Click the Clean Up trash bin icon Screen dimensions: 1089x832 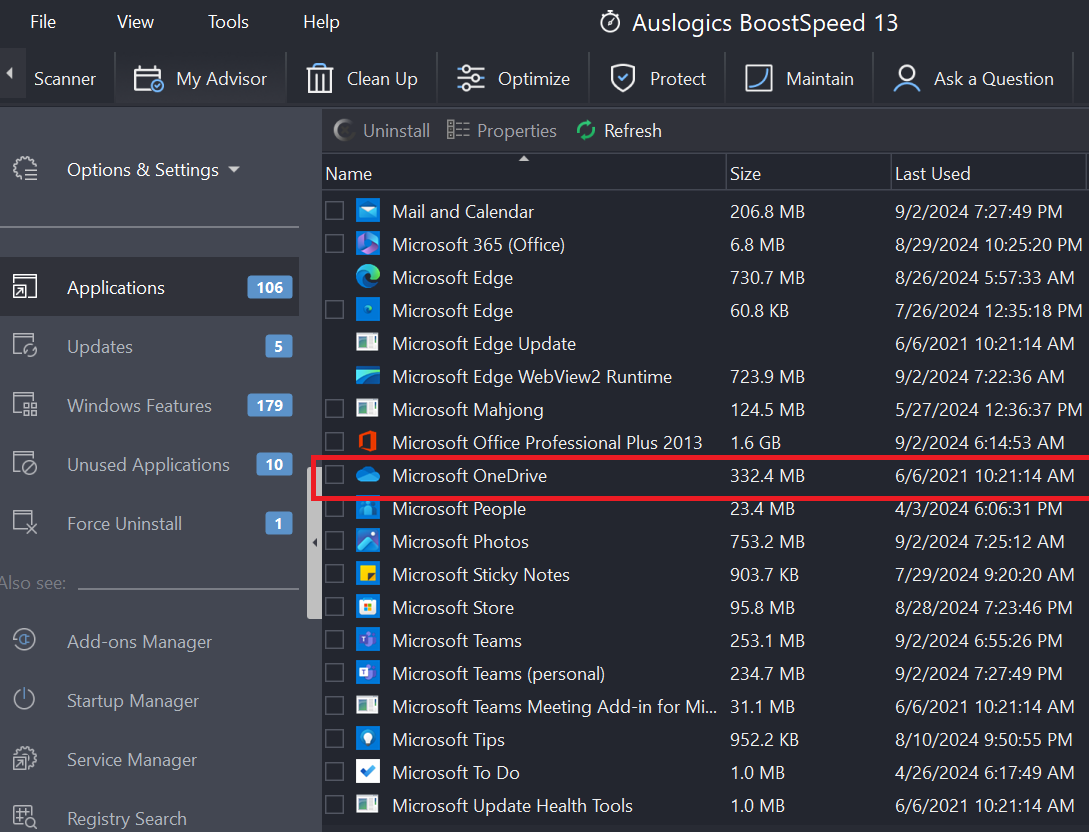(x=319, y=78)
